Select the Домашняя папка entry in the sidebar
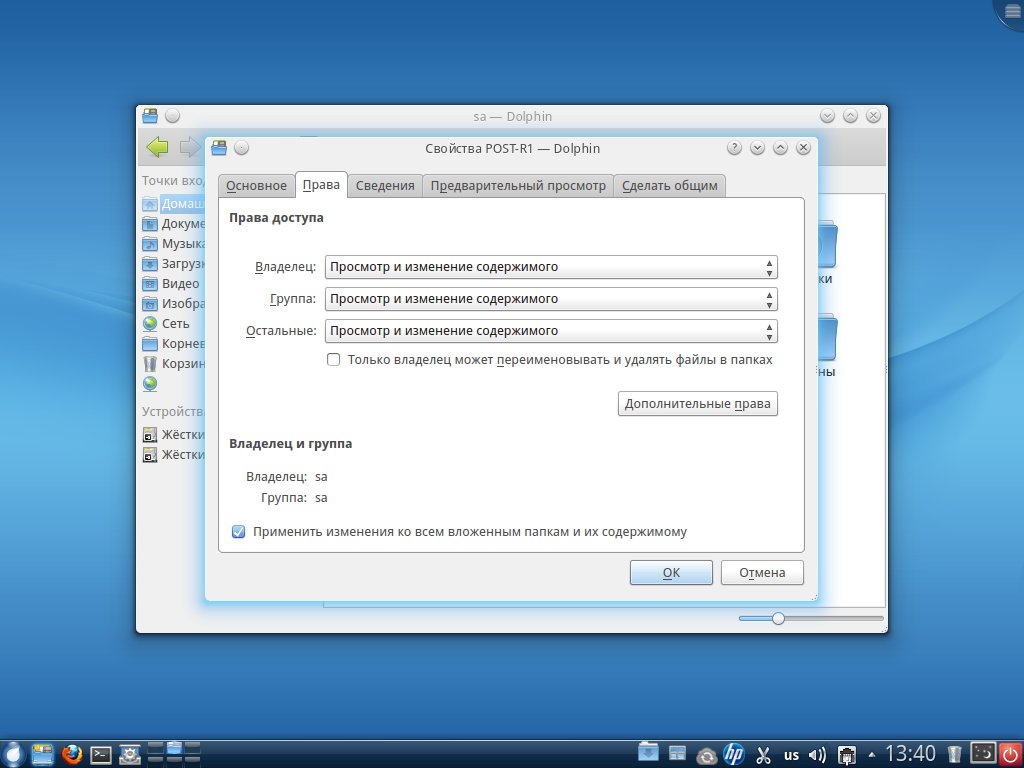Image resolution: width=1024 pixels, height=768 pixels. 174,204
